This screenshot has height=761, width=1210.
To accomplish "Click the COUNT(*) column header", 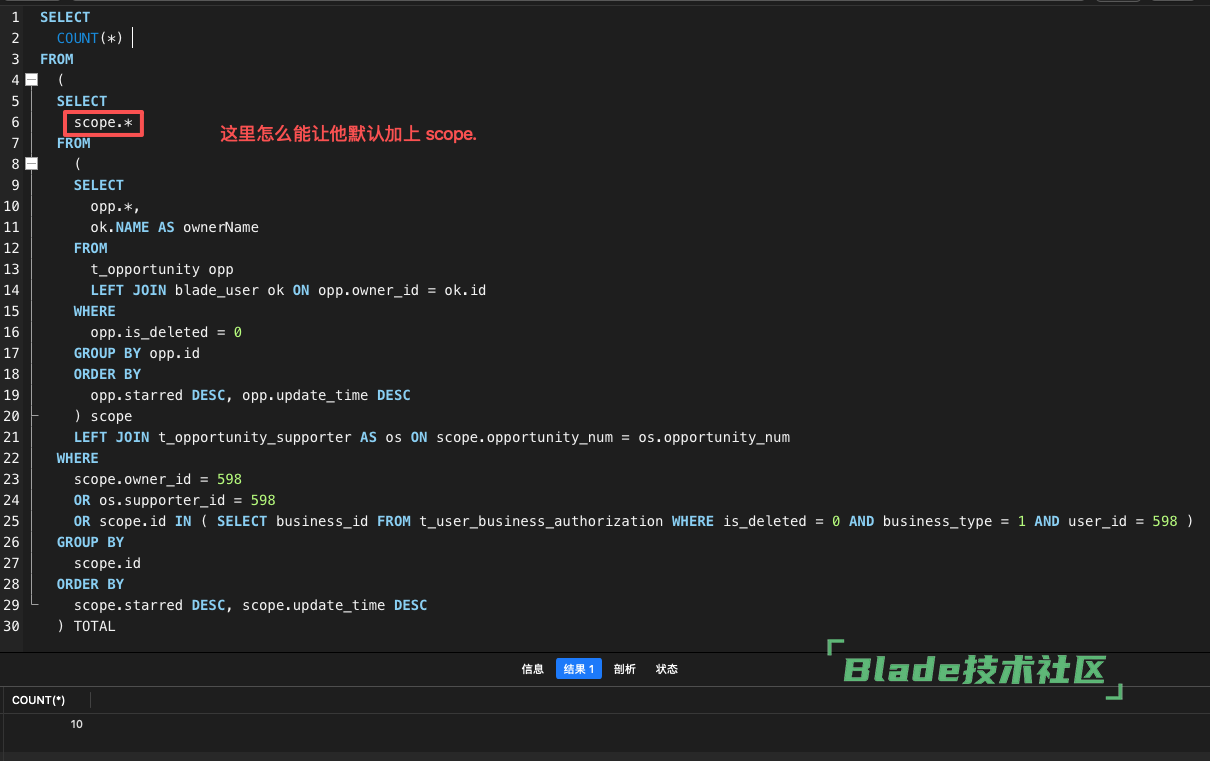I will [39, 700].
